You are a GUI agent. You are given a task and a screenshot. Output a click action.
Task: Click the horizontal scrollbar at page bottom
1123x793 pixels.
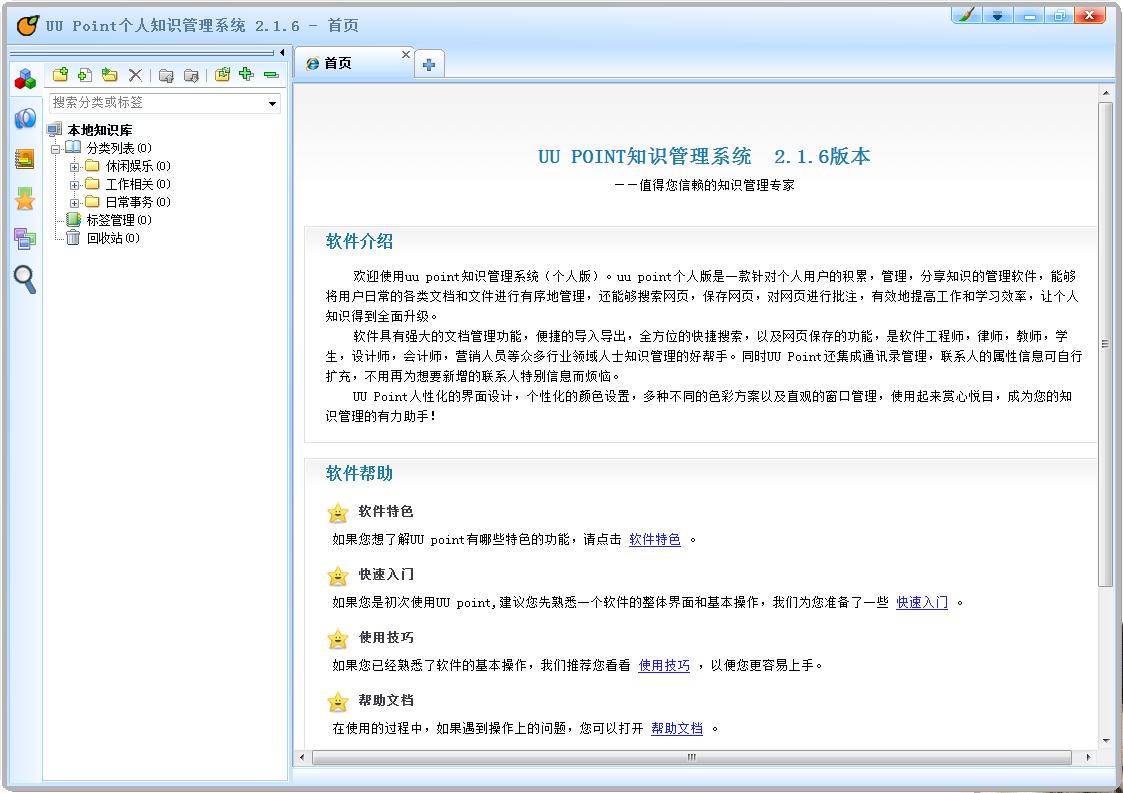[x=690, y=758]
